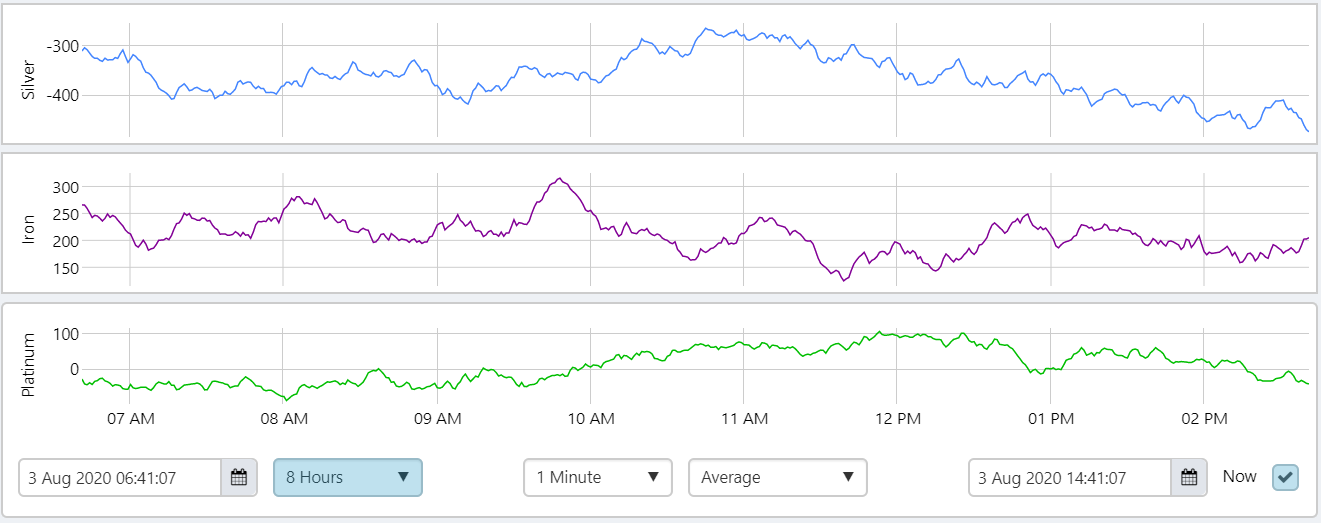Toggle the Now checkbox
Screen dimensions: 1321x523
coord(1285,477)
